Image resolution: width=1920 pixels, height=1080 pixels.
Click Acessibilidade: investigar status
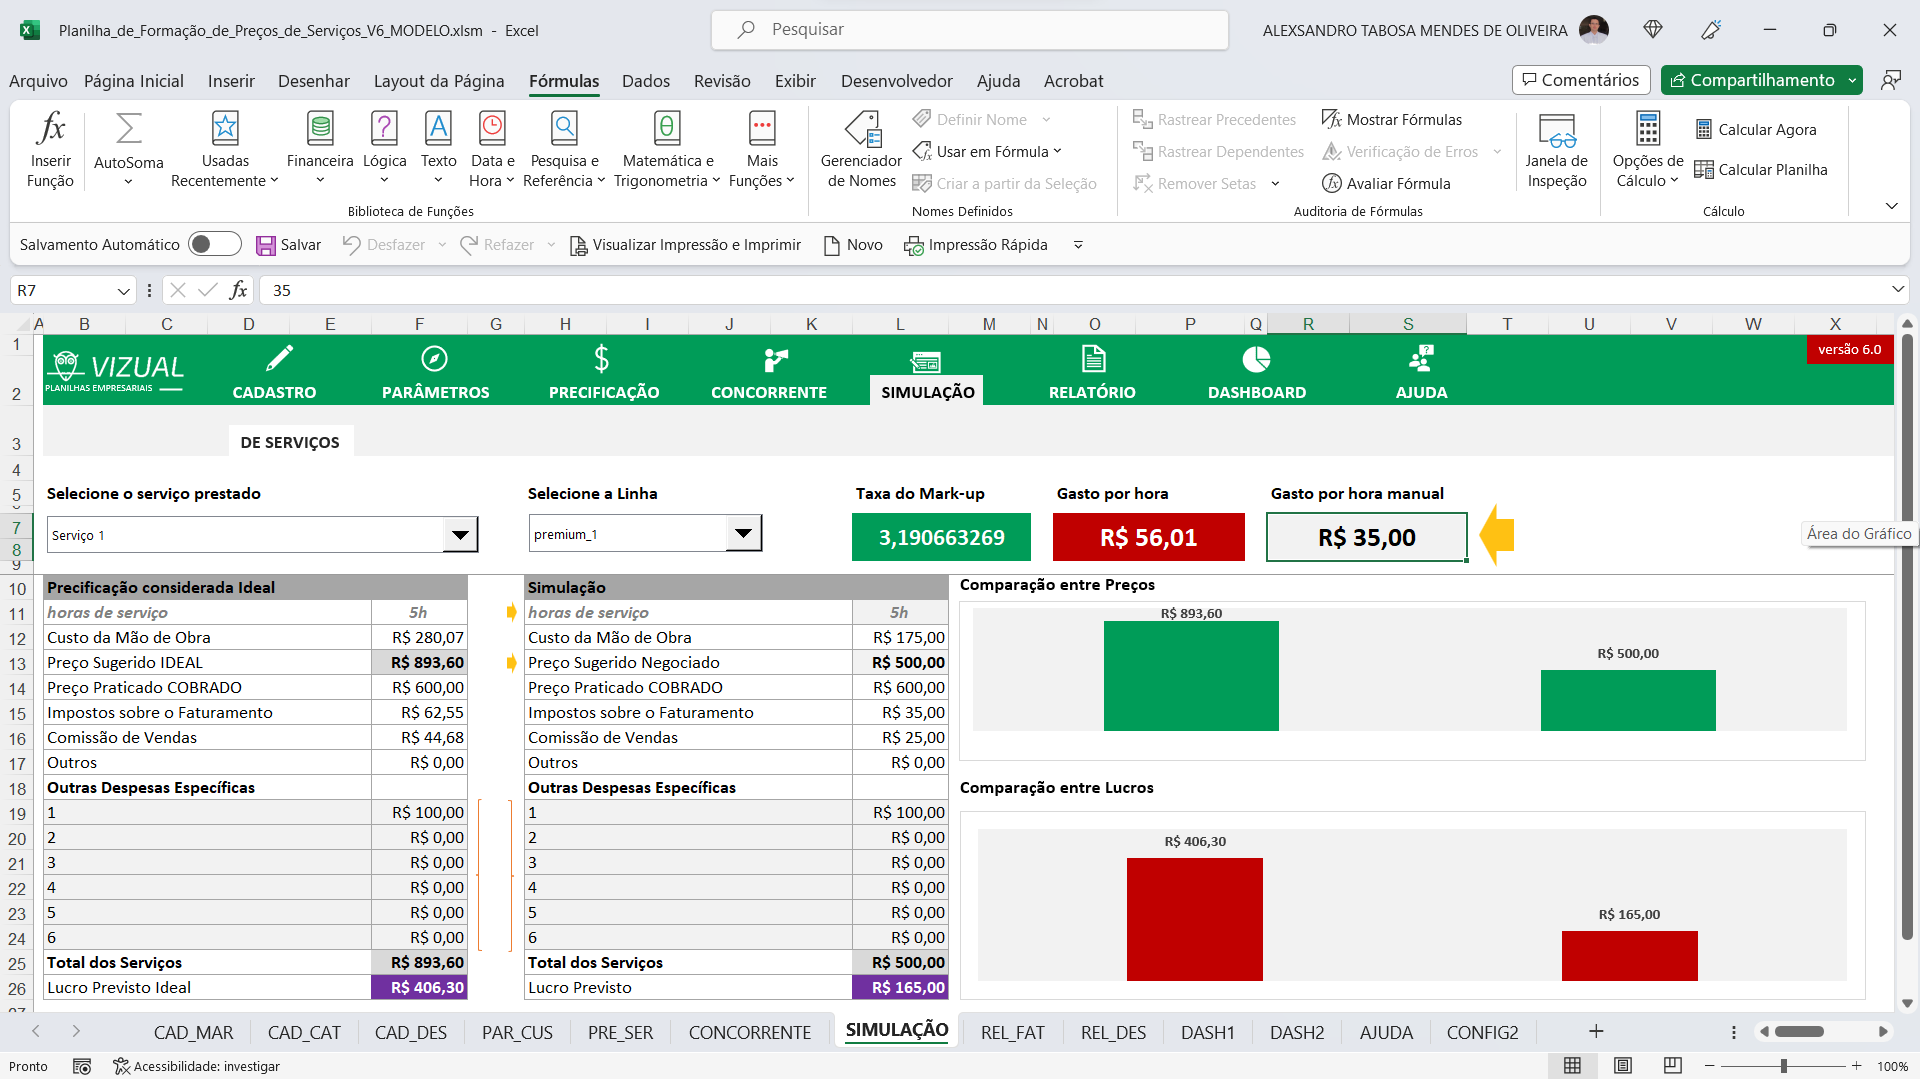pos(196,1066)
